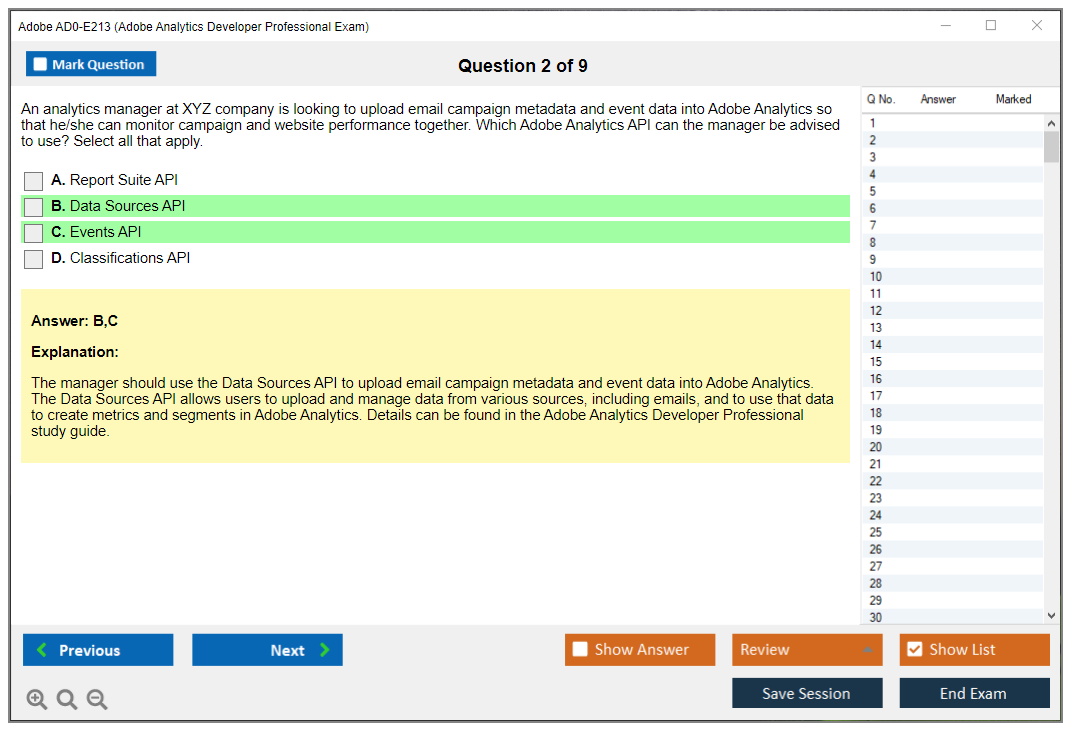Screen dimensions: 1075x735
Task: Toggle the Show Answer checkbox
Action: [x=581, y=650]
